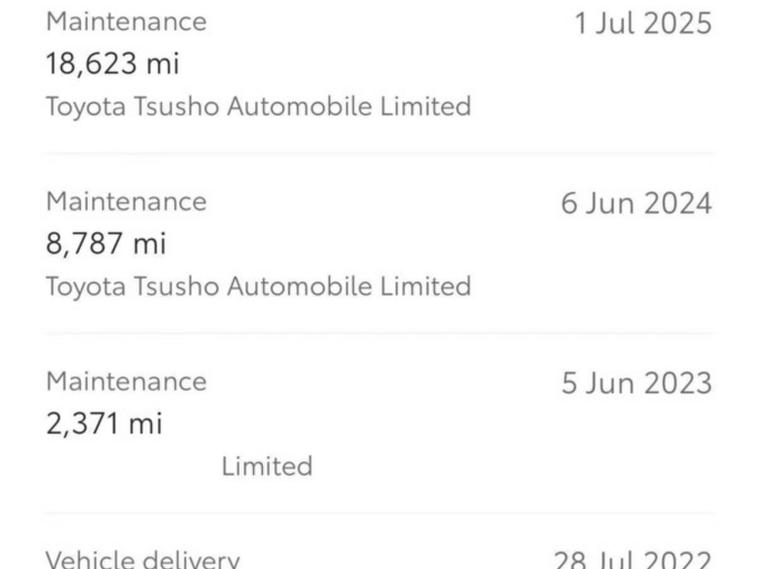Tap the dealer name under 8,787 mi
This screenshot has height=569, width=759.
[258, 286]
